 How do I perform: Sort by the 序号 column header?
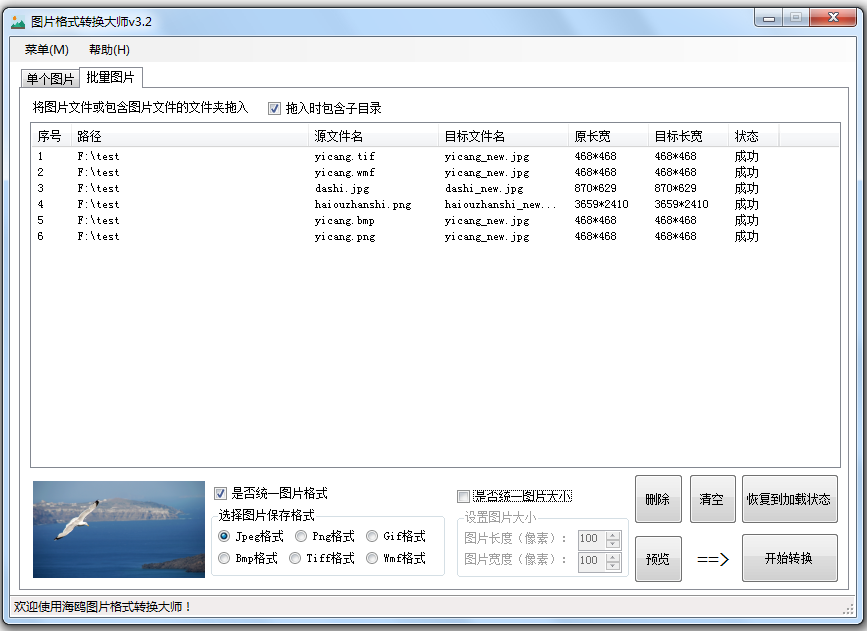[x=51, y=136]
